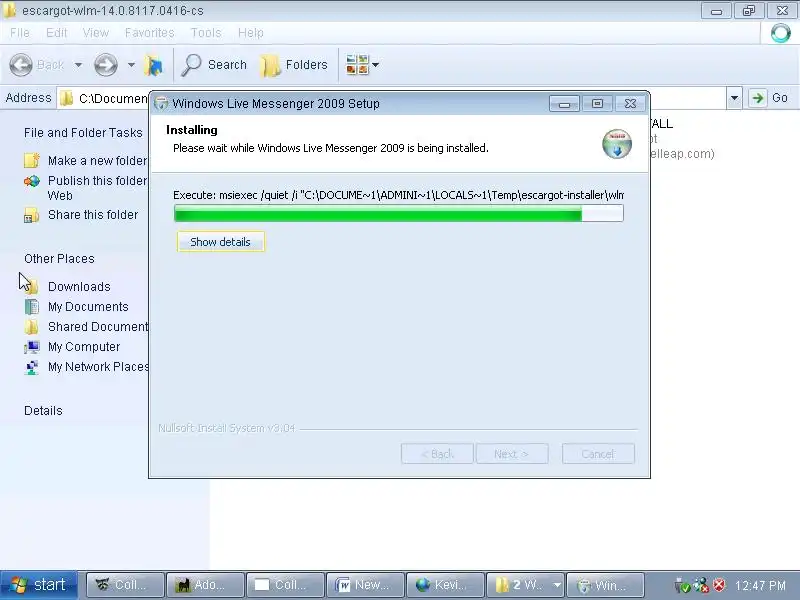The height and width of the screenshot is (600, 800).
Task: Click the Make new folder icon
Action: [x=32, y=161]
